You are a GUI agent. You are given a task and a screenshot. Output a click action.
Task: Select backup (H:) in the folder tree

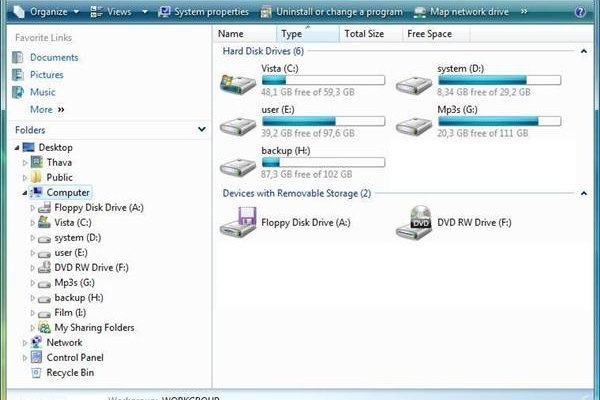click(79, 297)
